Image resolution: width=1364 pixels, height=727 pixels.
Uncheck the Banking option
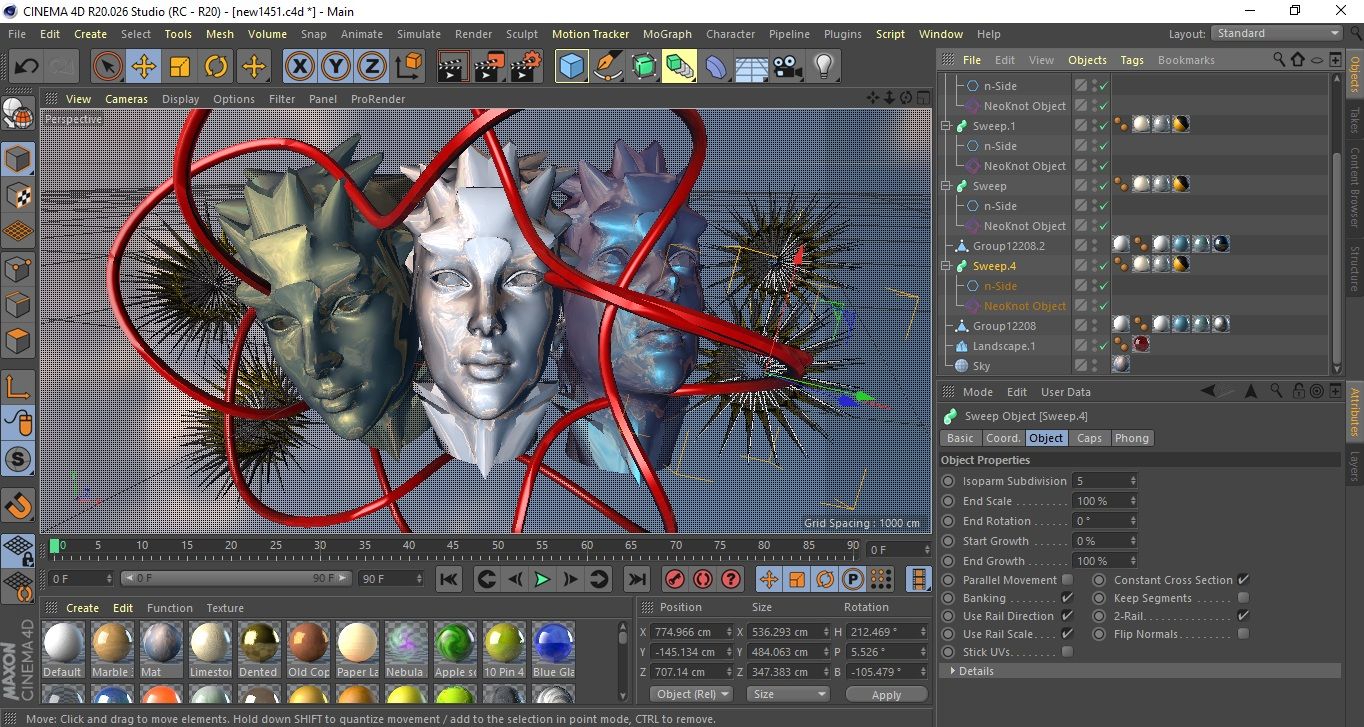point(1067,598)
